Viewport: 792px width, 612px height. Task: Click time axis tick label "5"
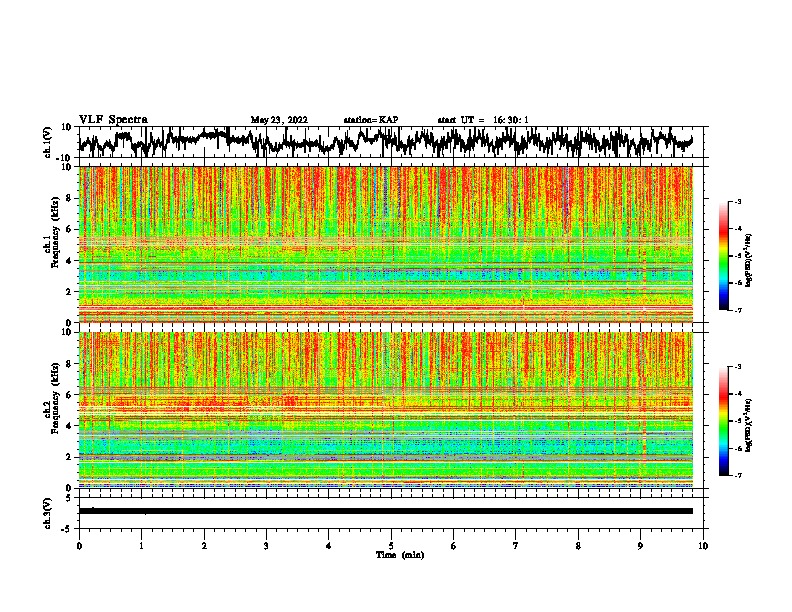[x=391, y=546]
